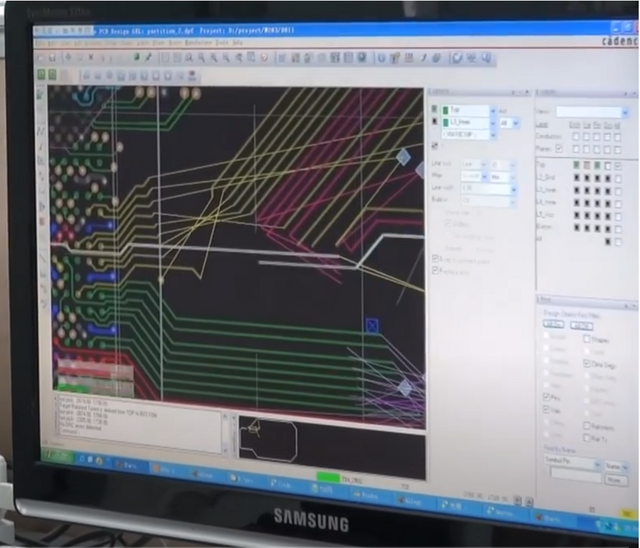
Task: Click the Zoom Previous magnifier icon
Action: (x=239, y=58)
